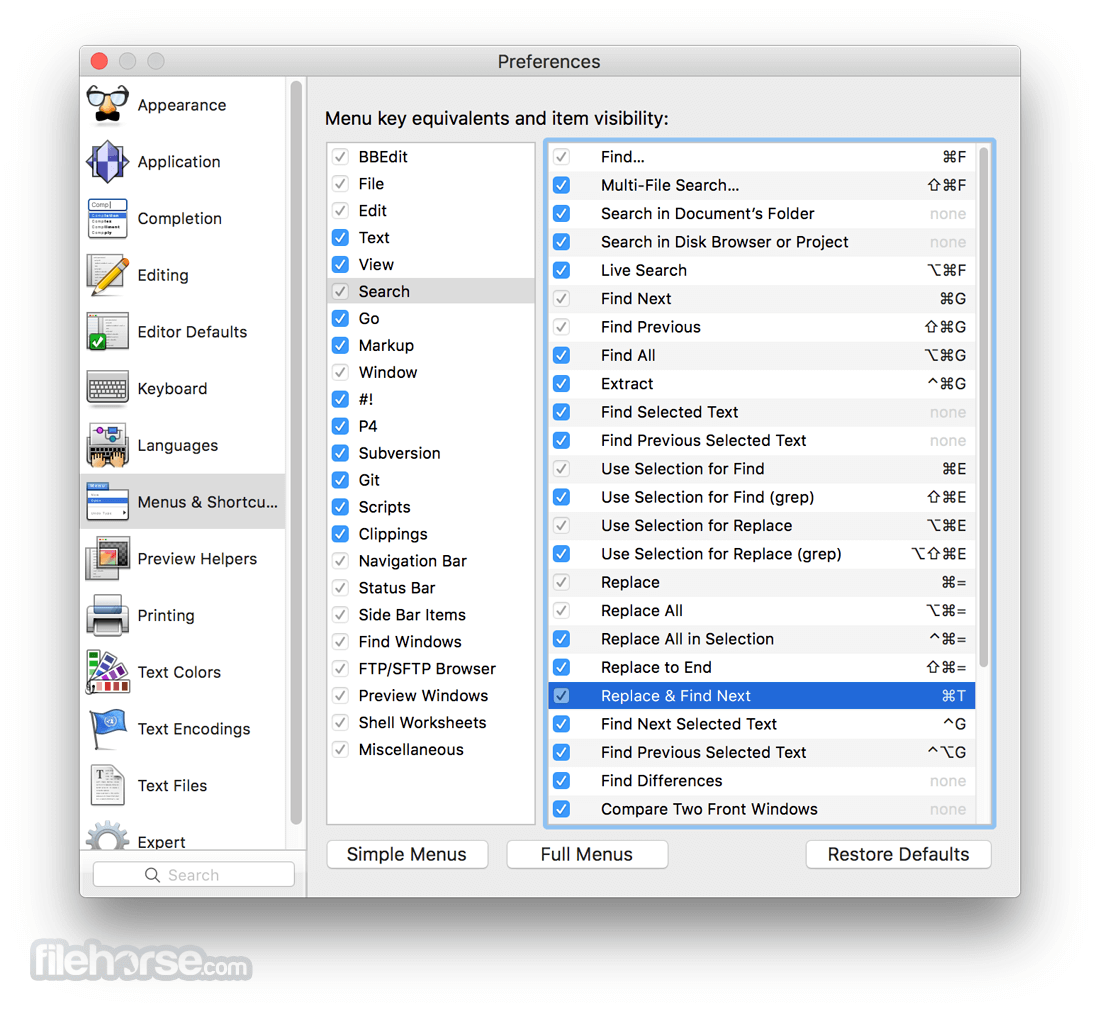Select the Navigation Bar row
This screenshot has width=1100, height=1011.
click(x=431, y=561)
